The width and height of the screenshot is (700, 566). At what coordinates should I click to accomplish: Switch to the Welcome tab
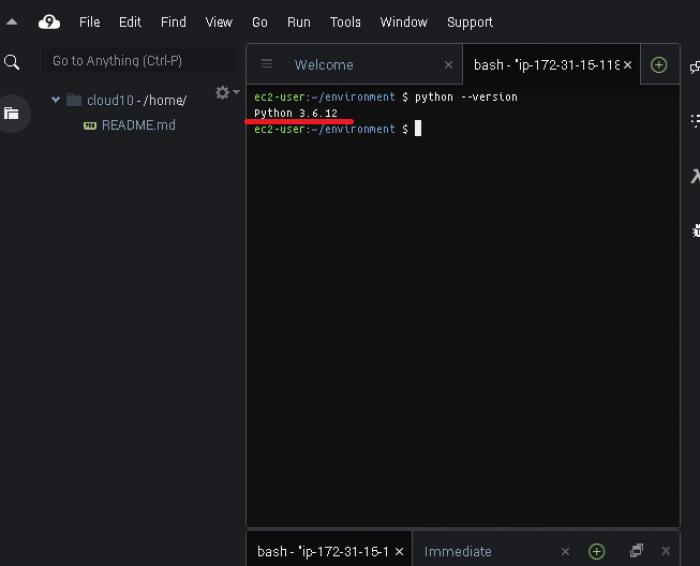coord(323,65)
